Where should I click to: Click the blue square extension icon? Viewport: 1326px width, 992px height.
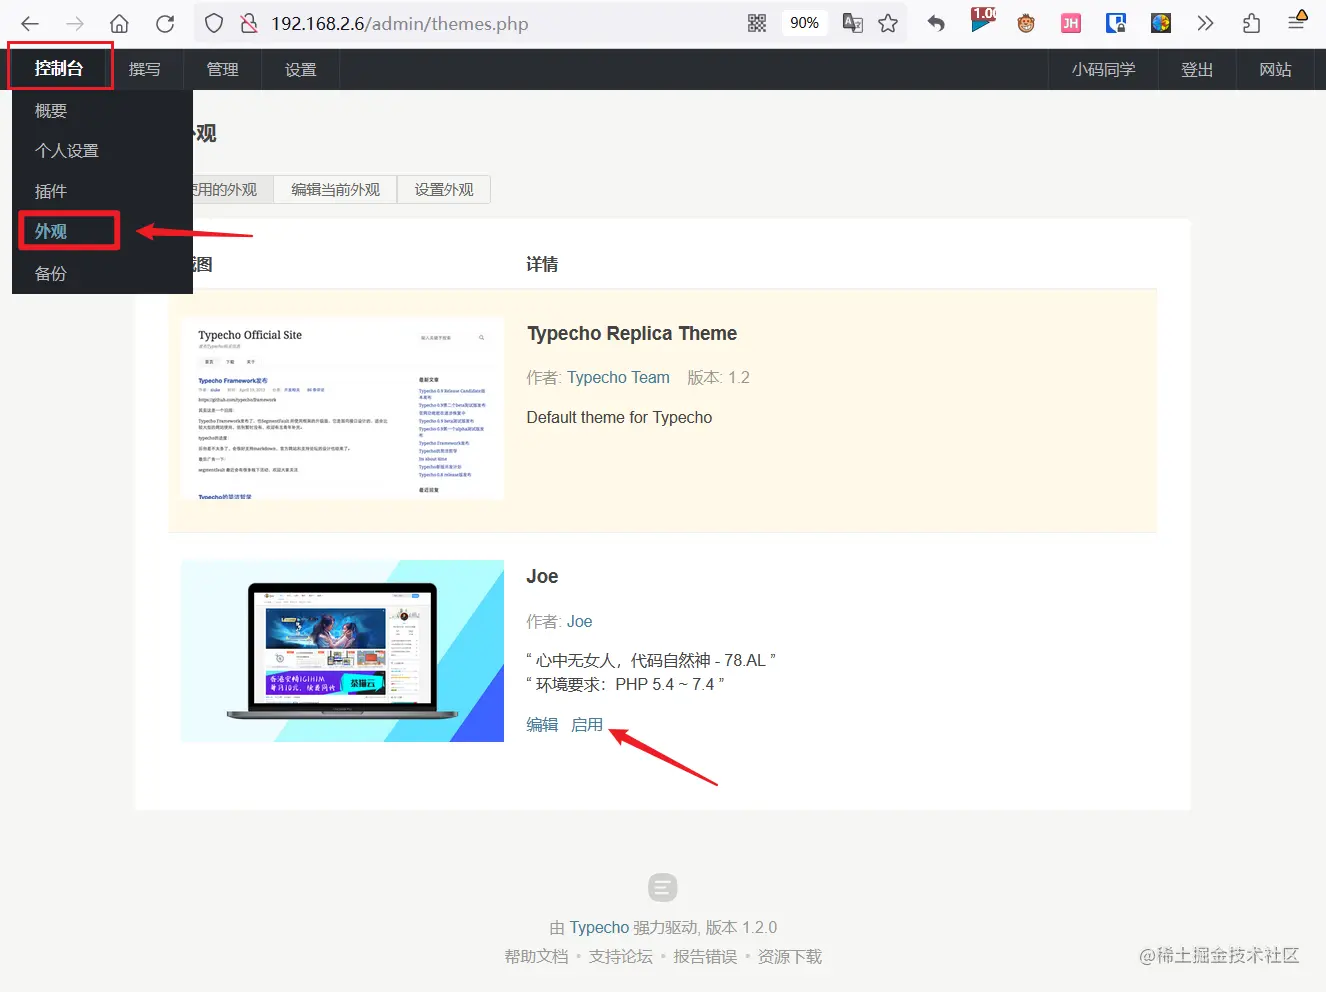click(x=1116, y=23)
